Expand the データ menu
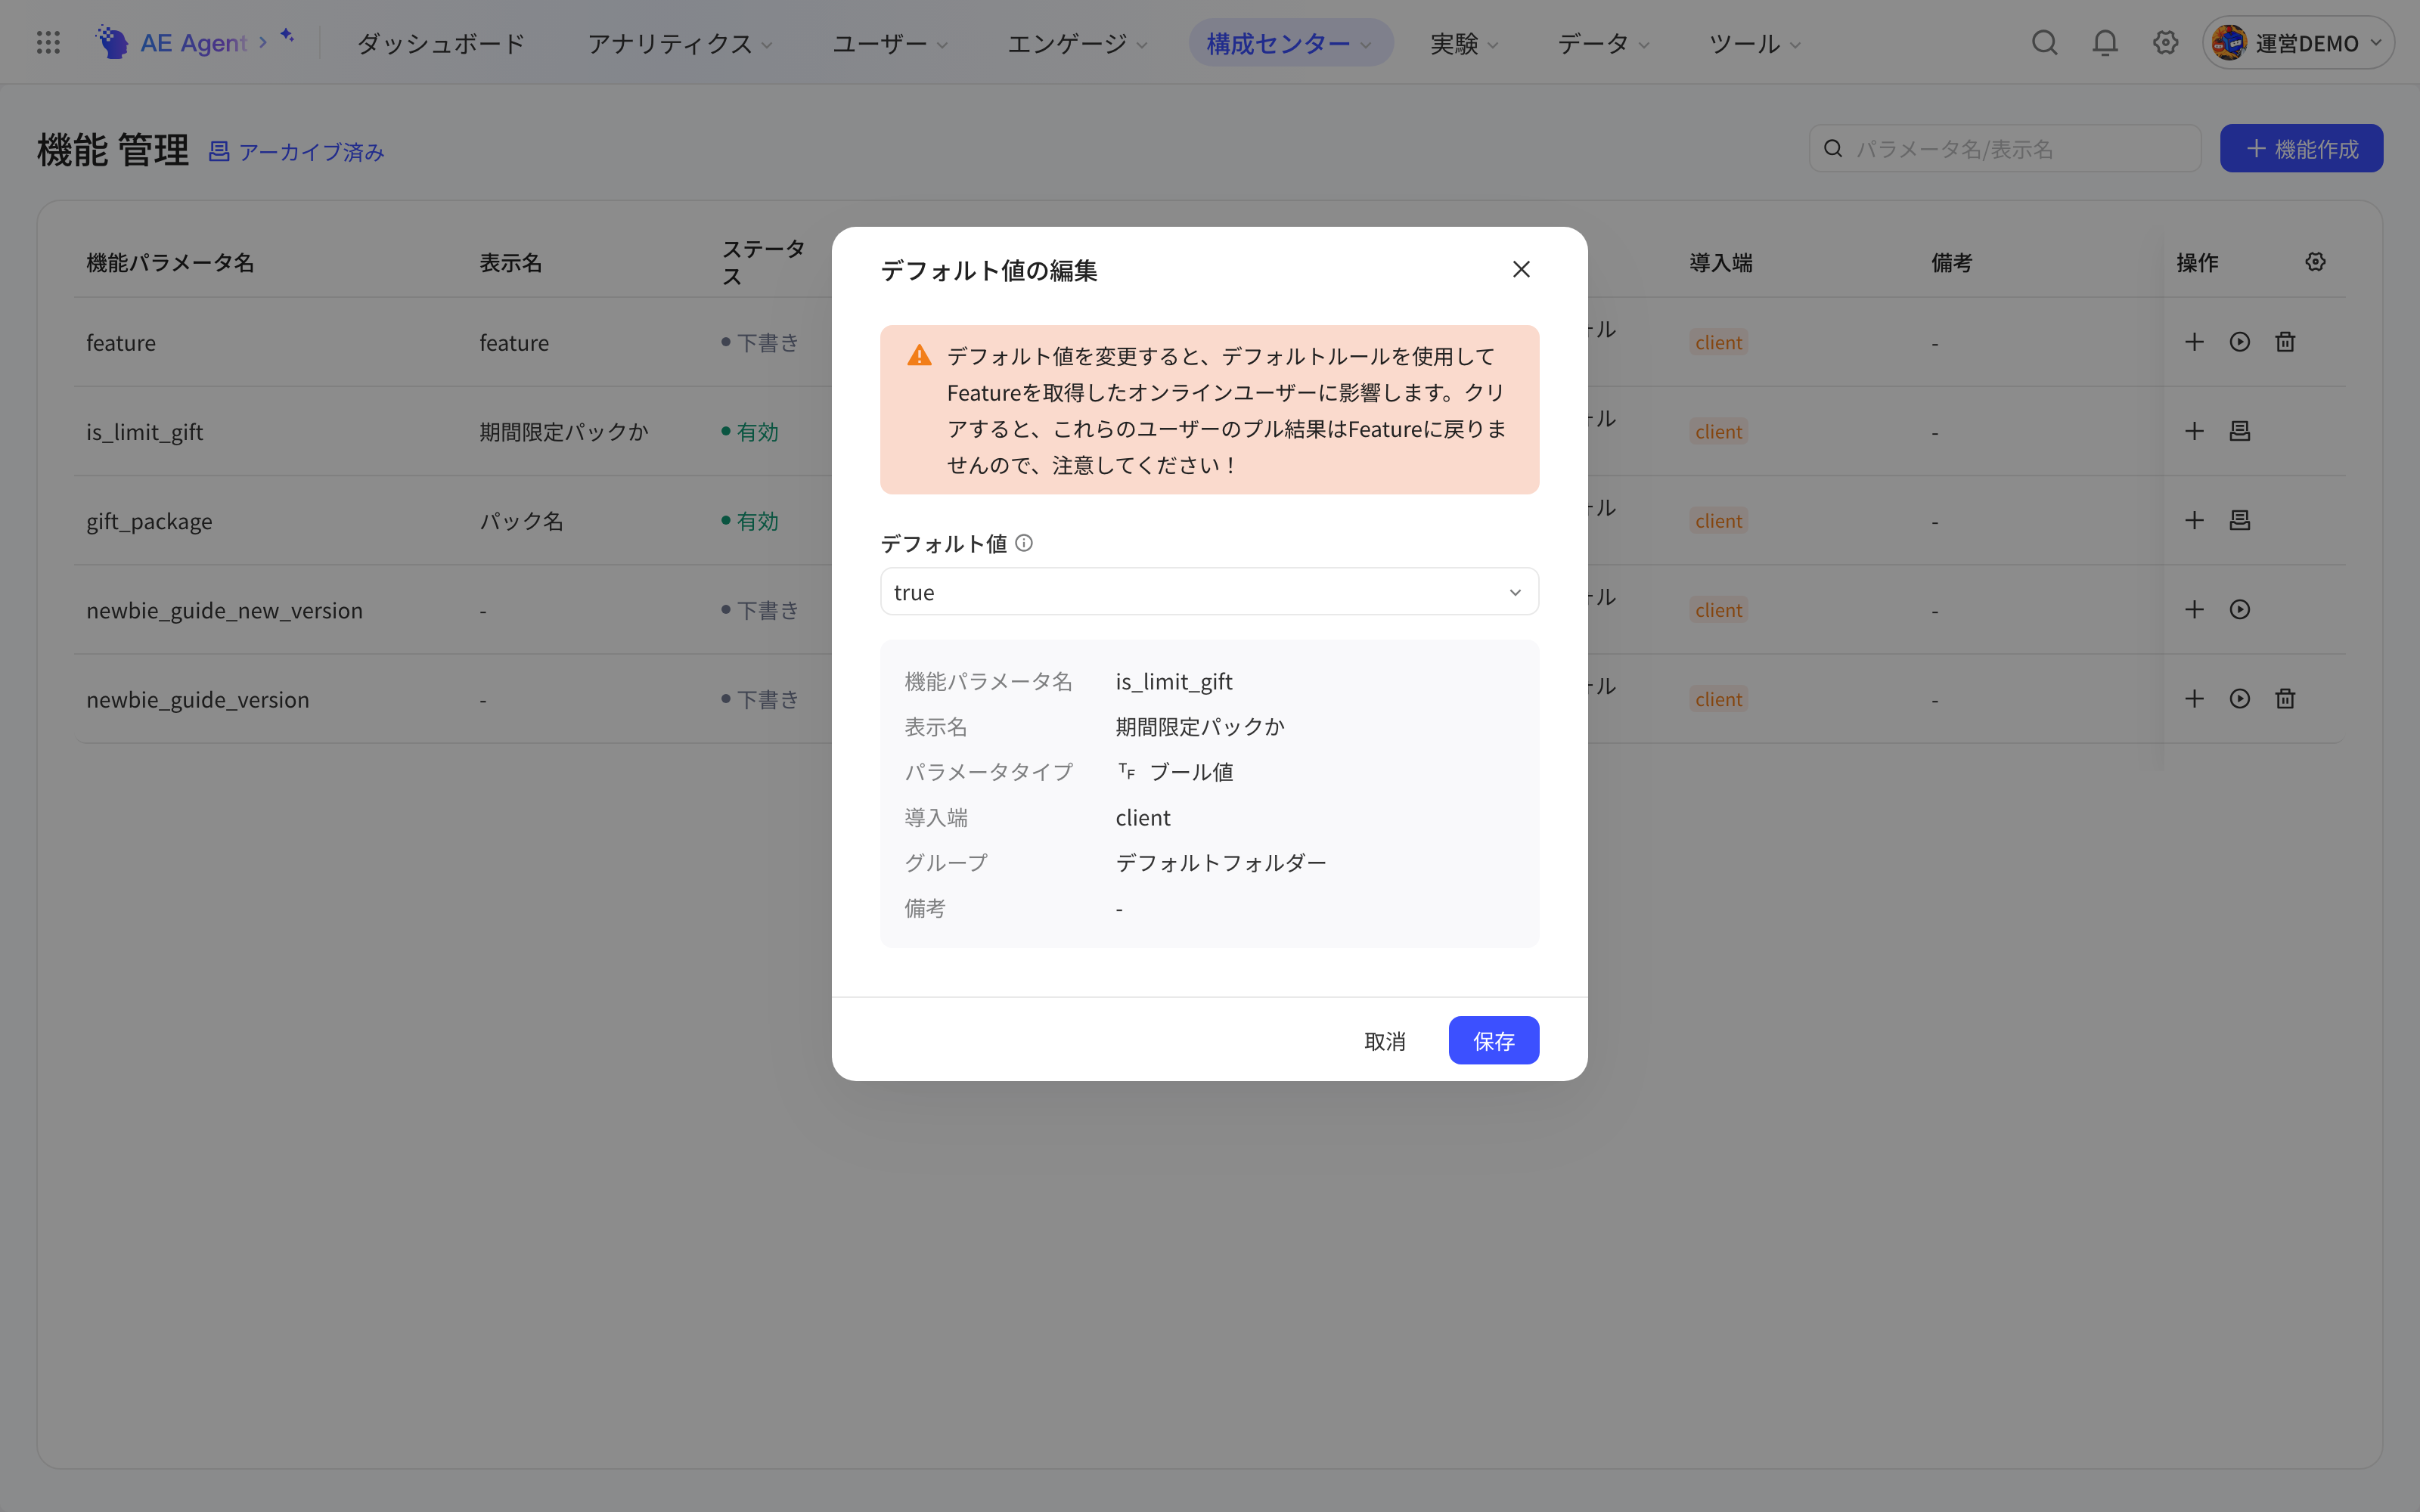The width and height of the screenshot is (2420, 1512). pyautogui.click(x=1603, y=43)
